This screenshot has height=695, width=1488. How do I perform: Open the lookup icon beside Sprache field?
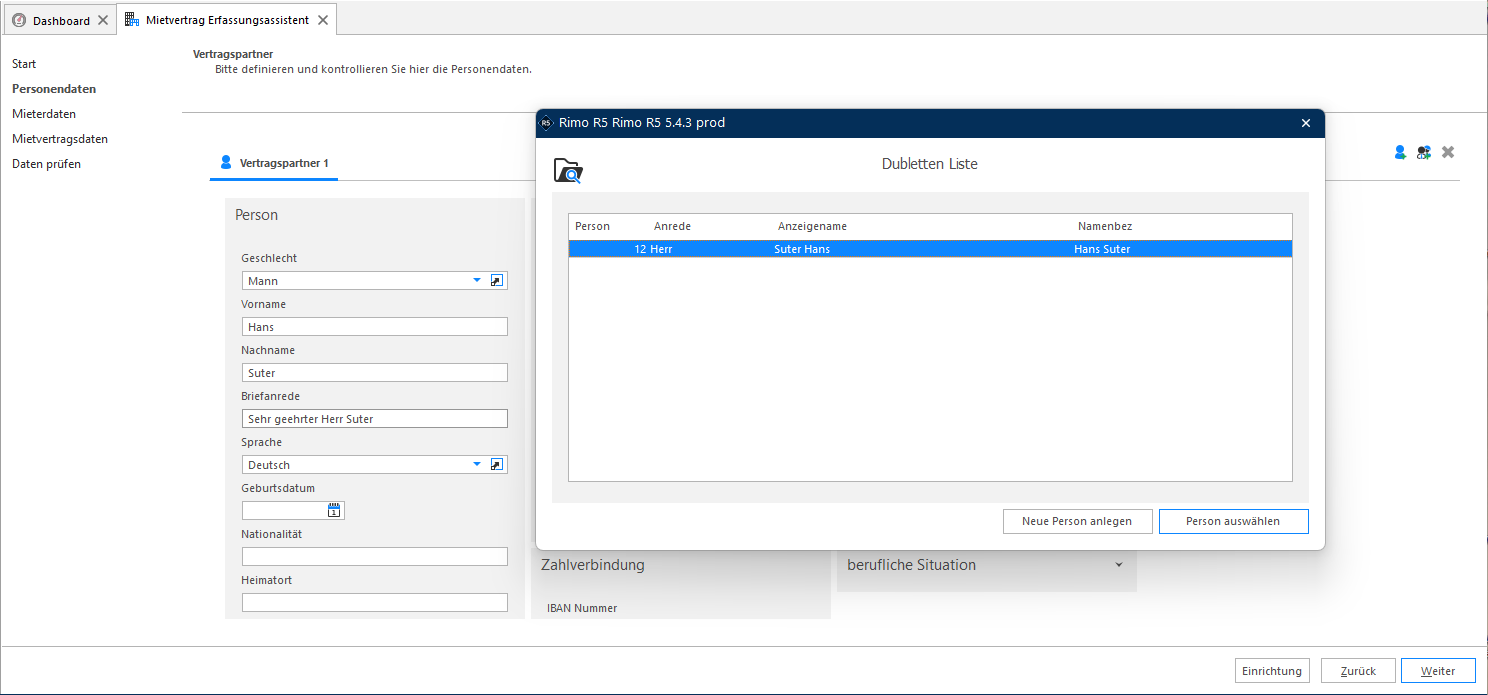point(497,464)
